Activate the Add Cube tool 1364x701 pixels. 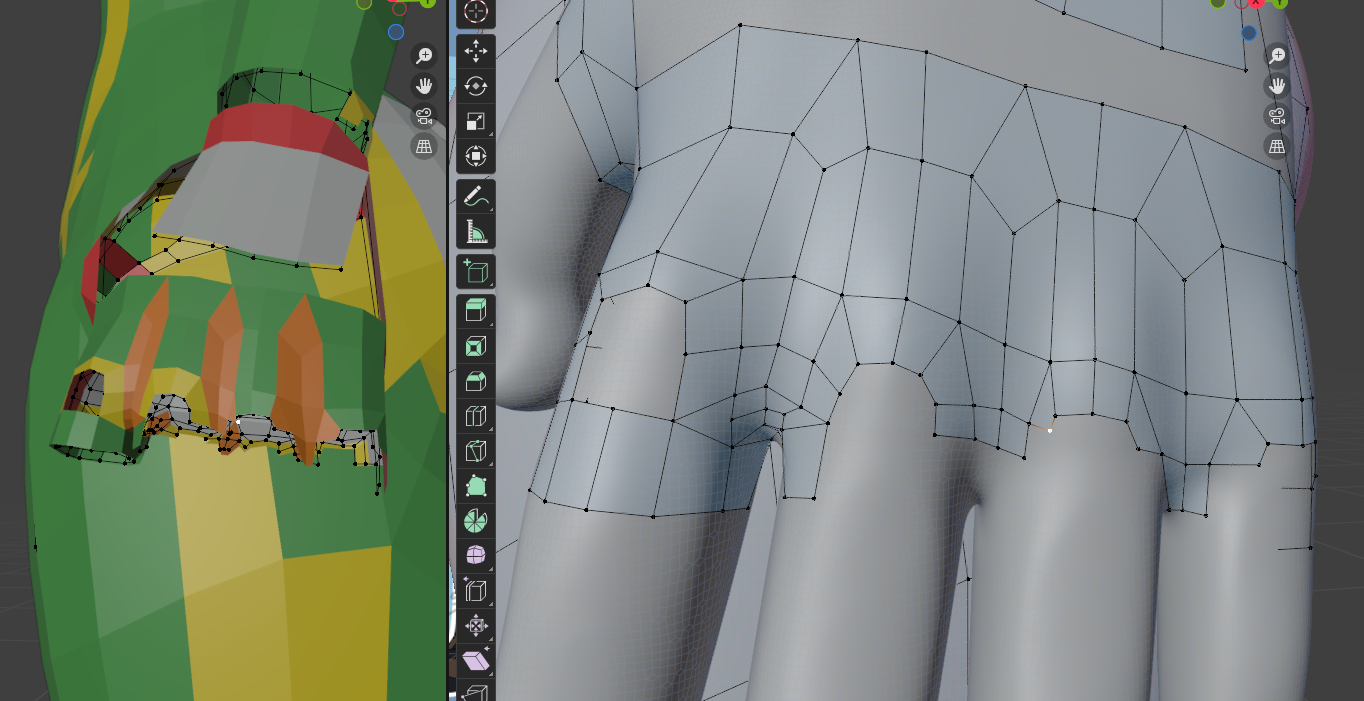tap(476, 271)
